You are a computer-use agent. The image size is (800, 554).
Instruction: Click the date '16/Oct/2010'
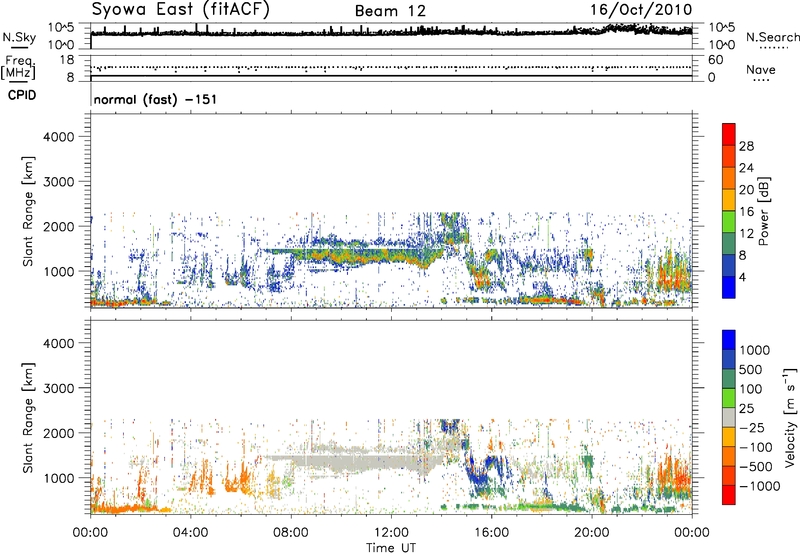coord(641,10)
